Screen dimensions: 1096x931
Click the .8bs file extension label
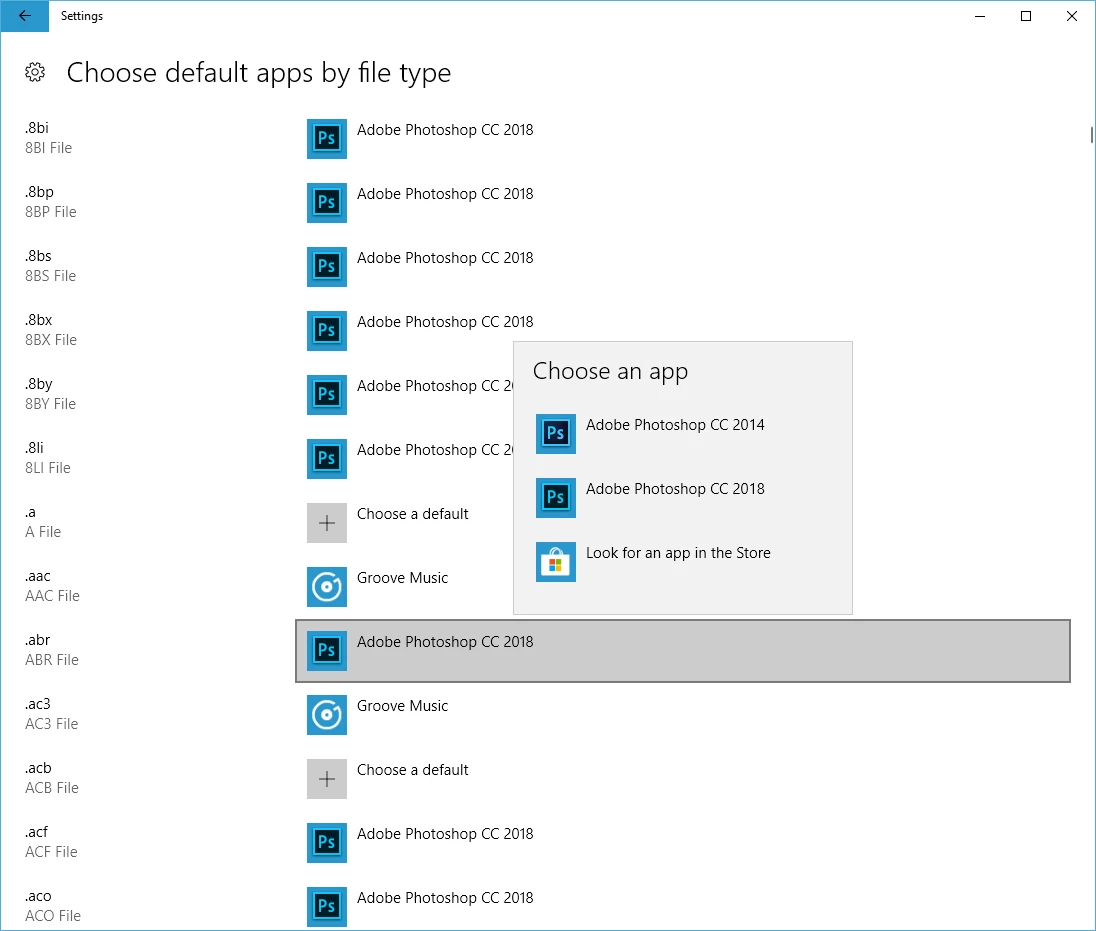pyautogui.click(x=38, y=256)
